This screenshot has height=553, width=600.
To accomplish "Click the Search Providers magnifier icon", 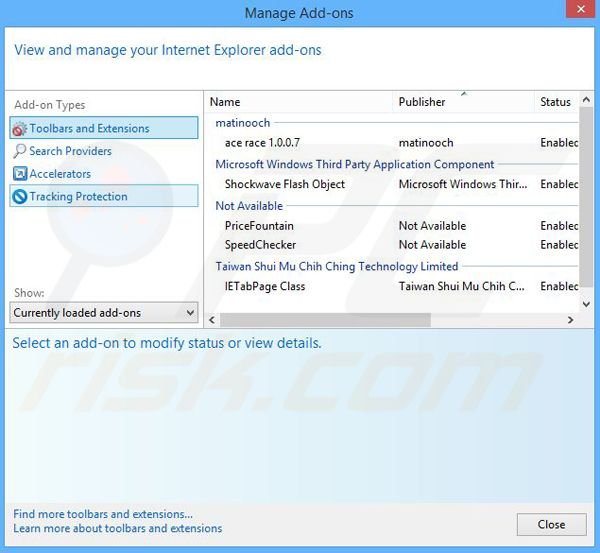I will [x=19, y=151].
